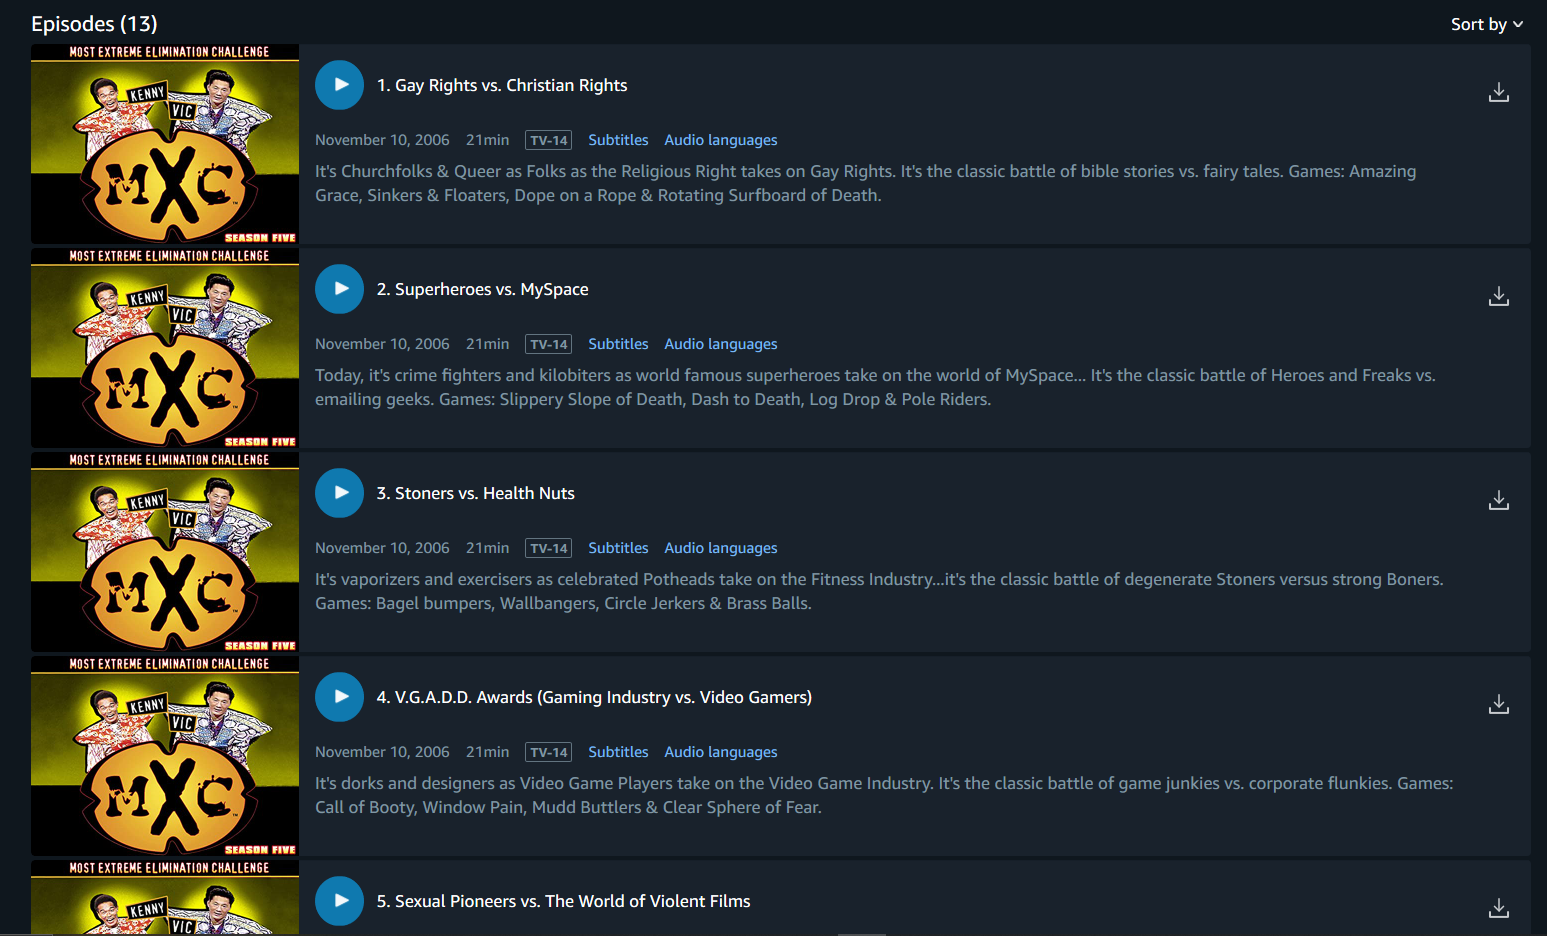Screen dimensions: 1547x936
Task: Download episode 5 with the download icon
Action: (x=1498, y=909)
